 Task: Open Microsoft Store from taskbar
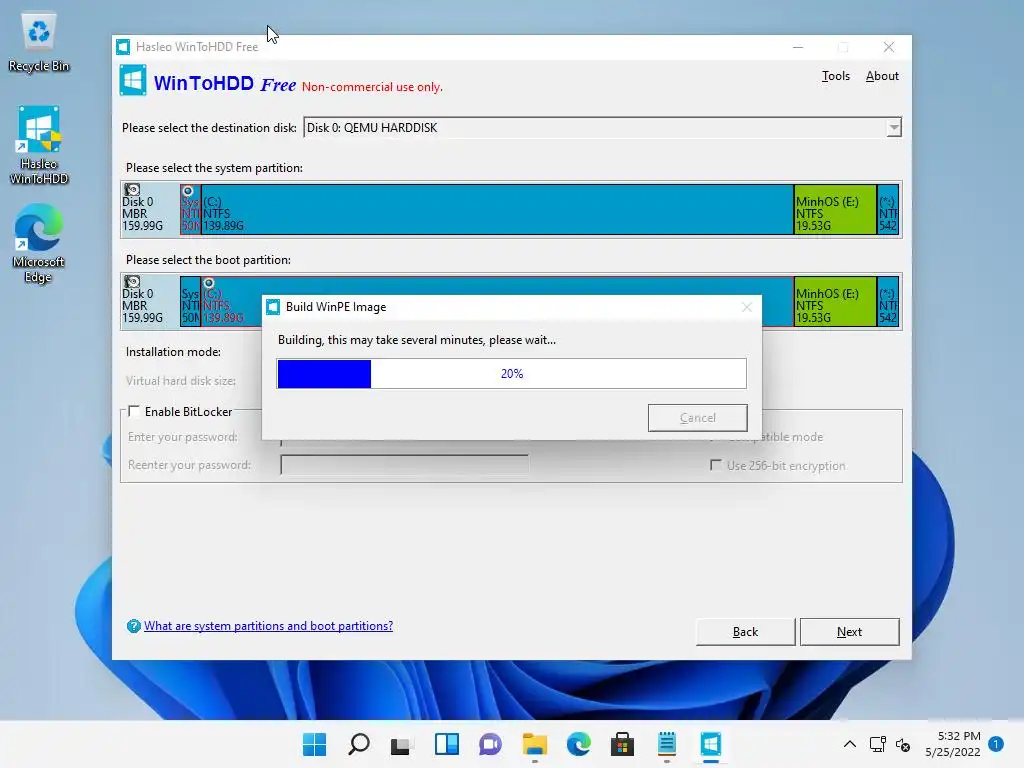point(622,744)
